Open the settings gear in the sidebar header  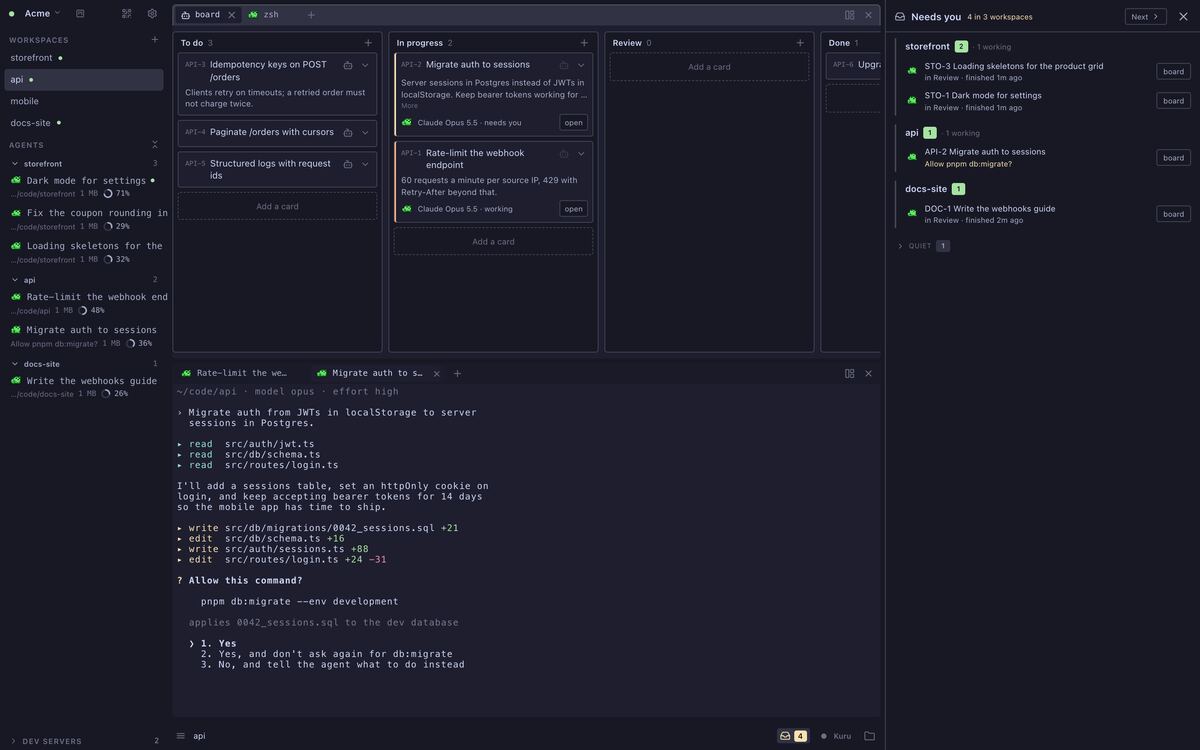(152, 14)
